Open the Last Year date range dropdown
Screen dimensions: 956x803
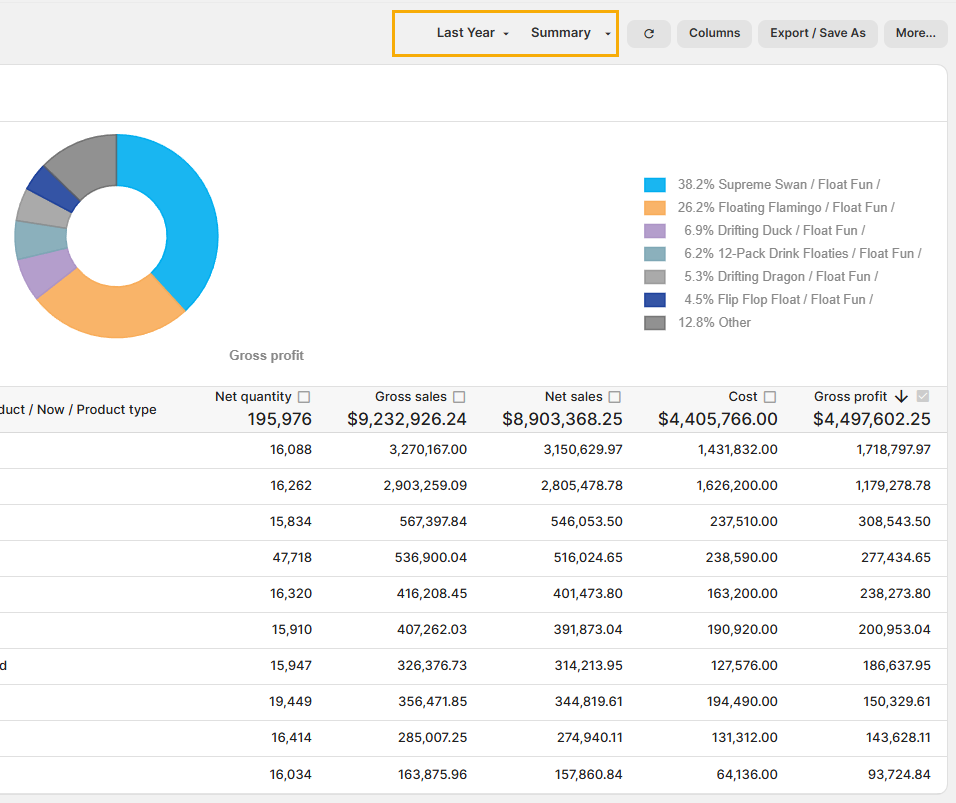(x=472, y=33)
